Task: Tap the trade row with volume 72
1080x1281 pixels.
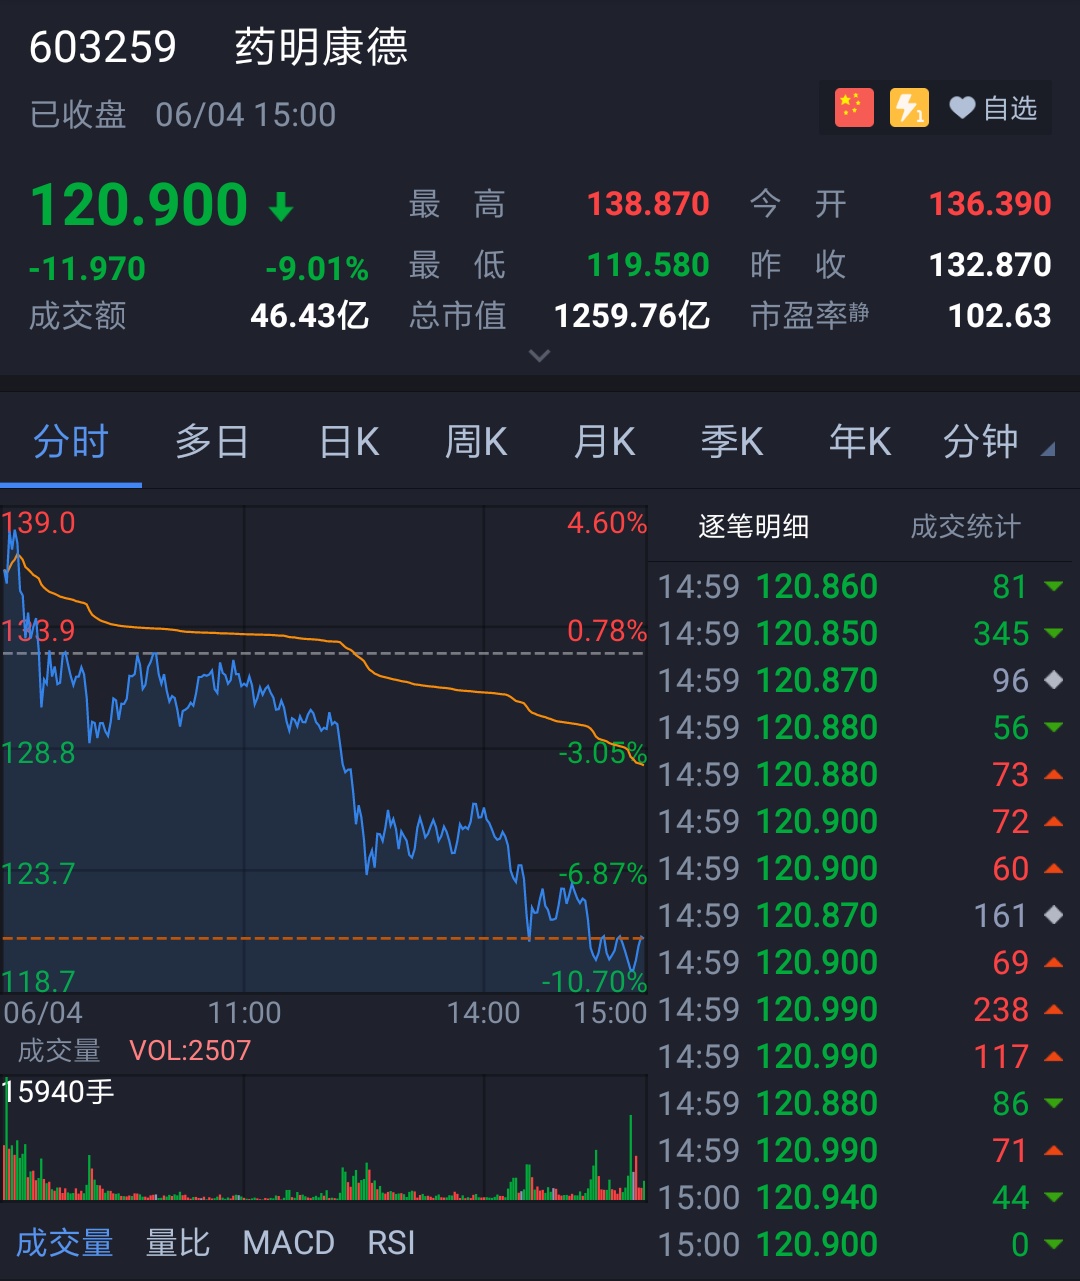Action: (x=864, y=821)
